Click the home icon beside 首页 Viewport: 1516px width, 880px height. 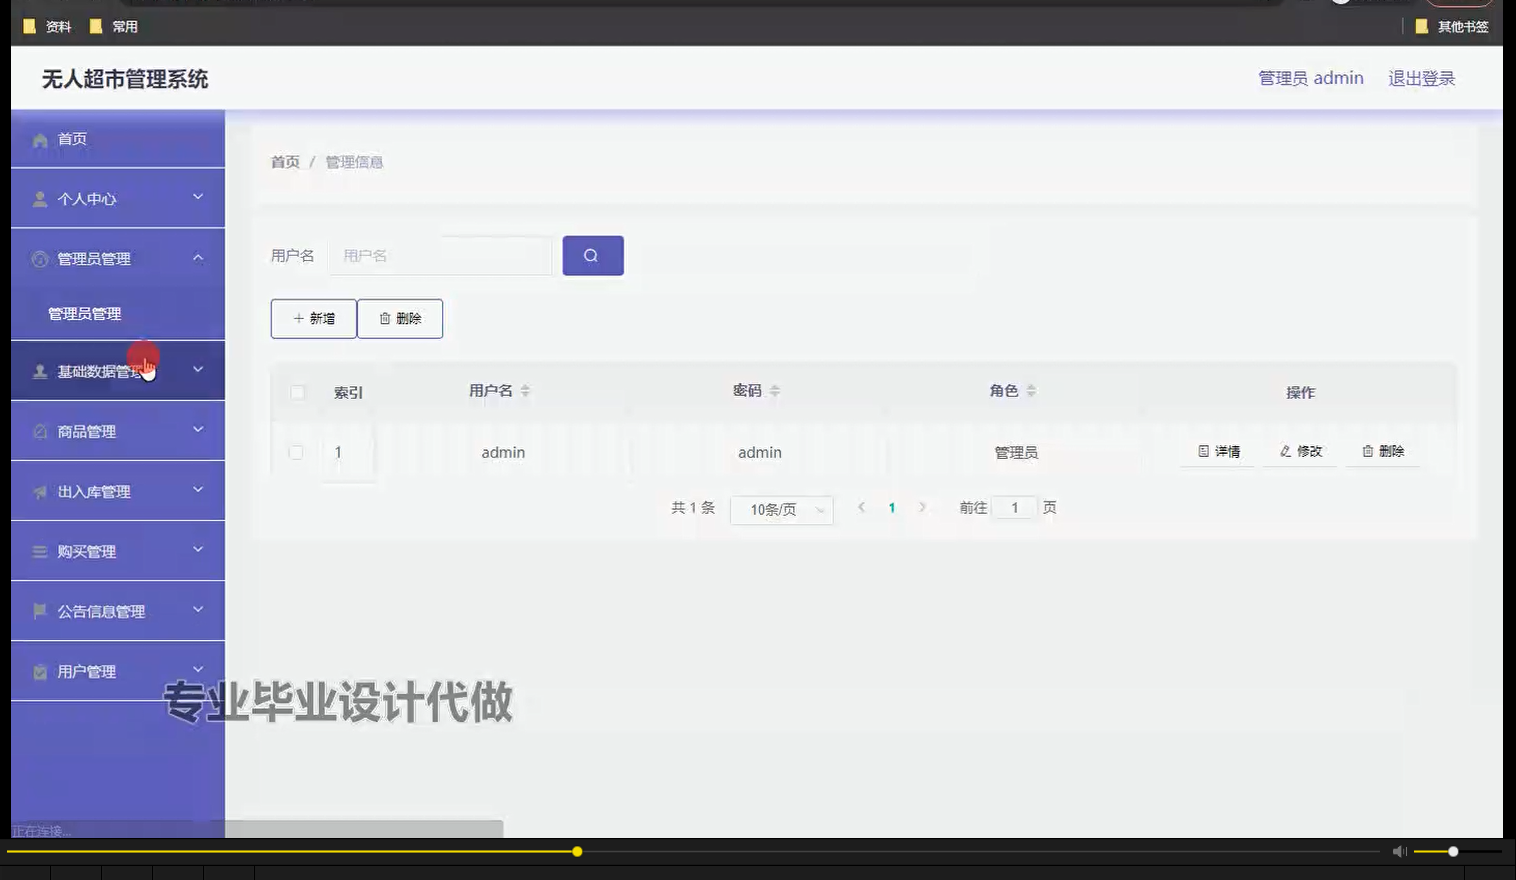pos(38,139)
